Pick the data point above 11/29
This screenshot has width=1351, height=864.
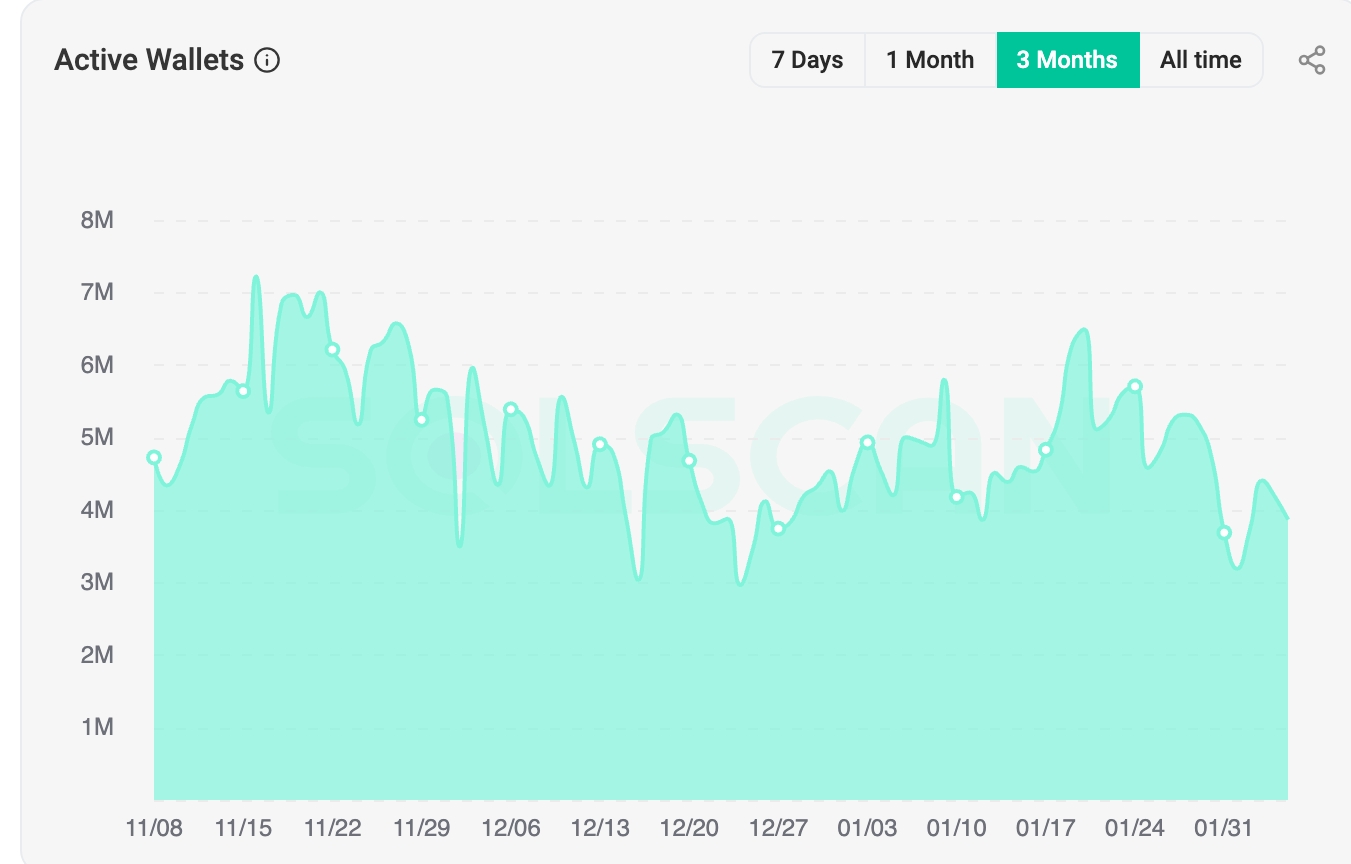point(422,419)
